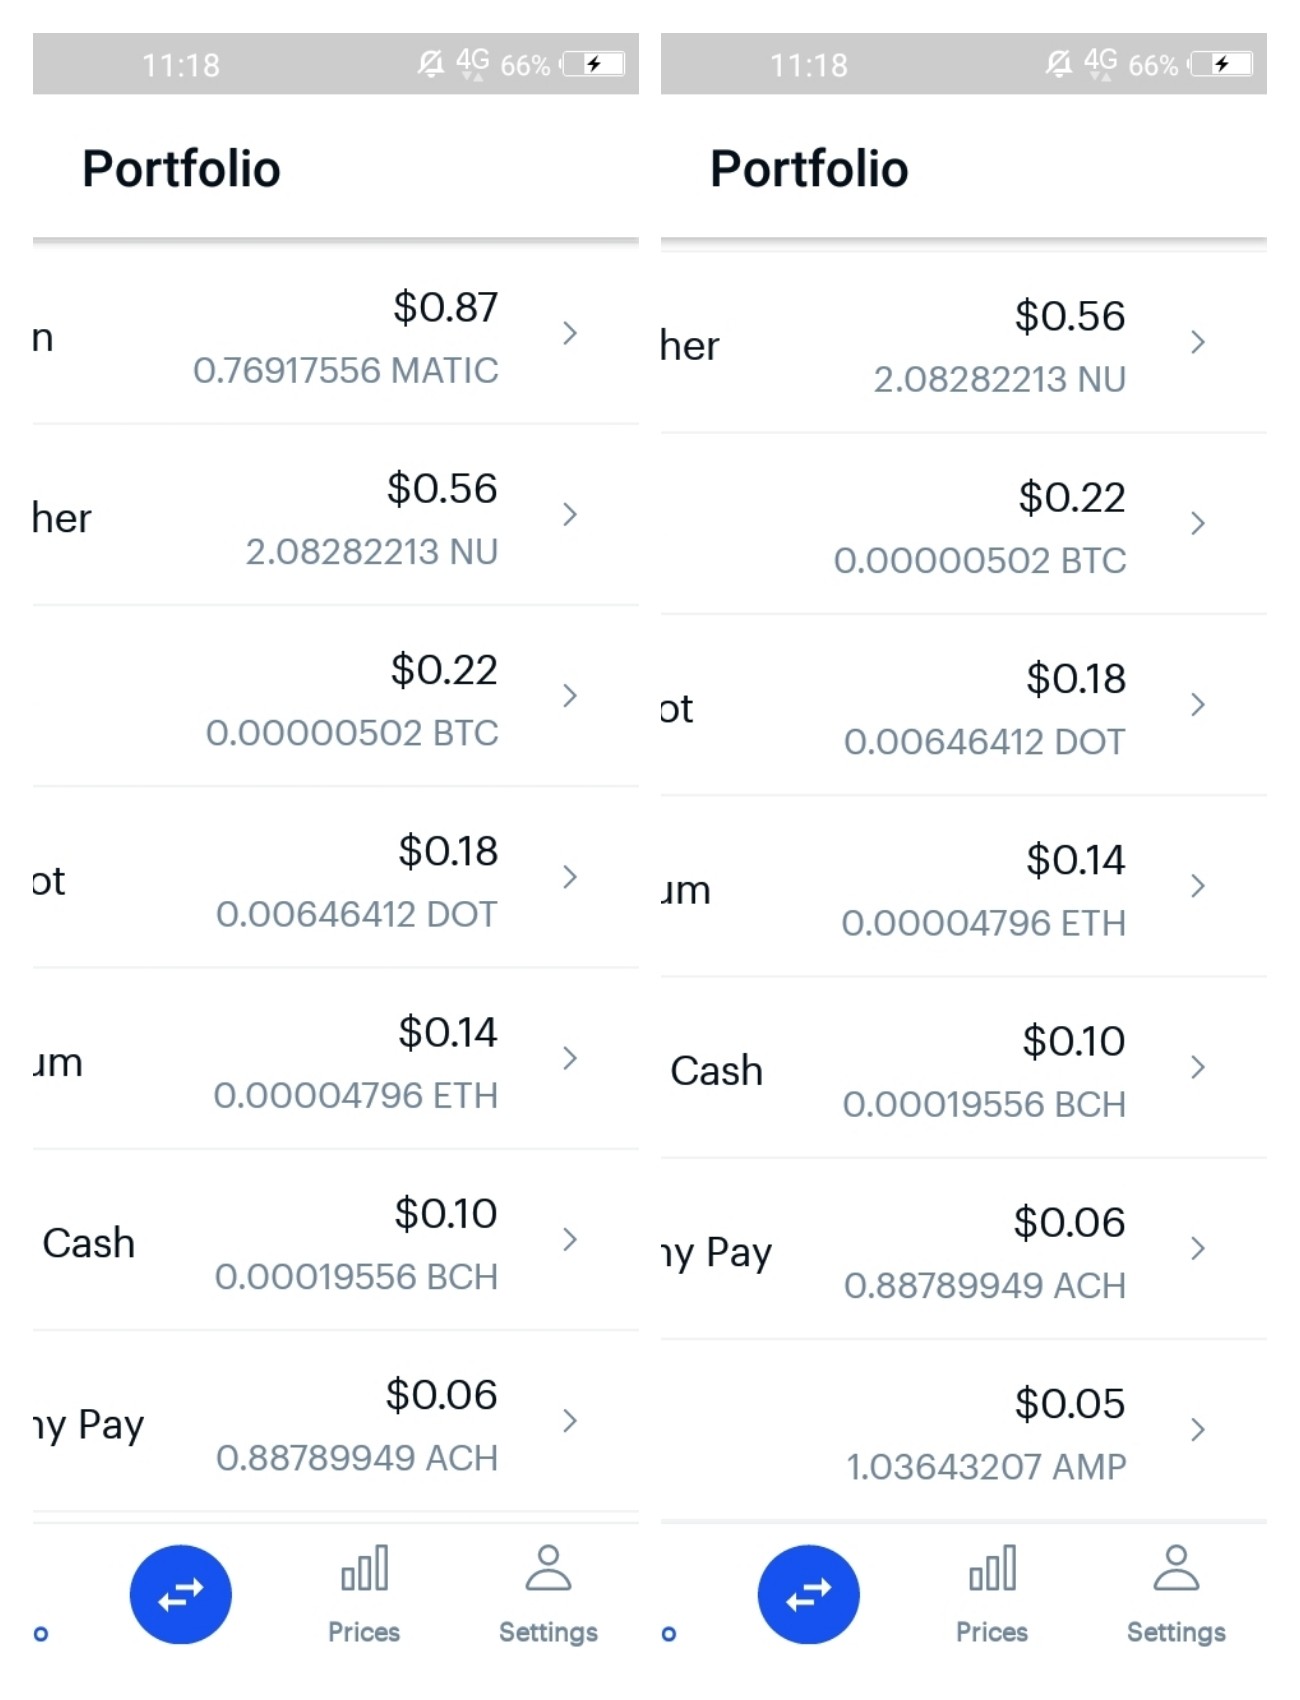
Task: Tap the right status bar muted-bell icon
Action: click(x=1058, y=65)
